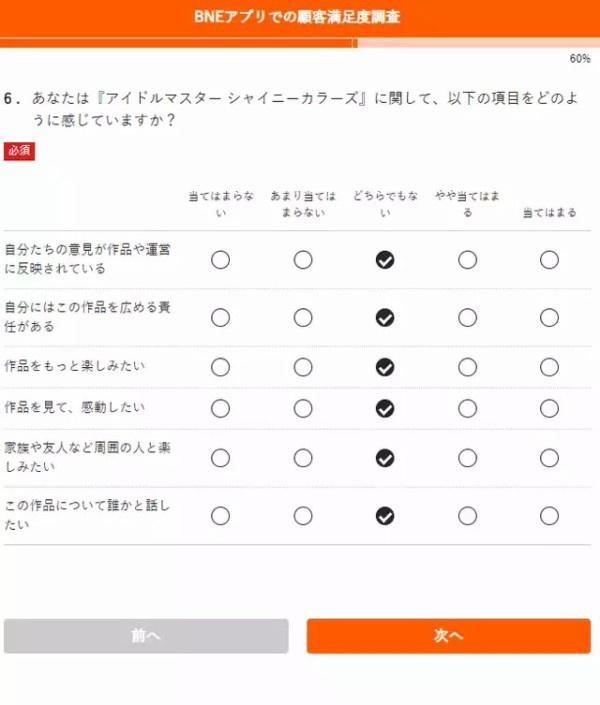
Task: Go to next page with 次へ
Action: point(448,636)
